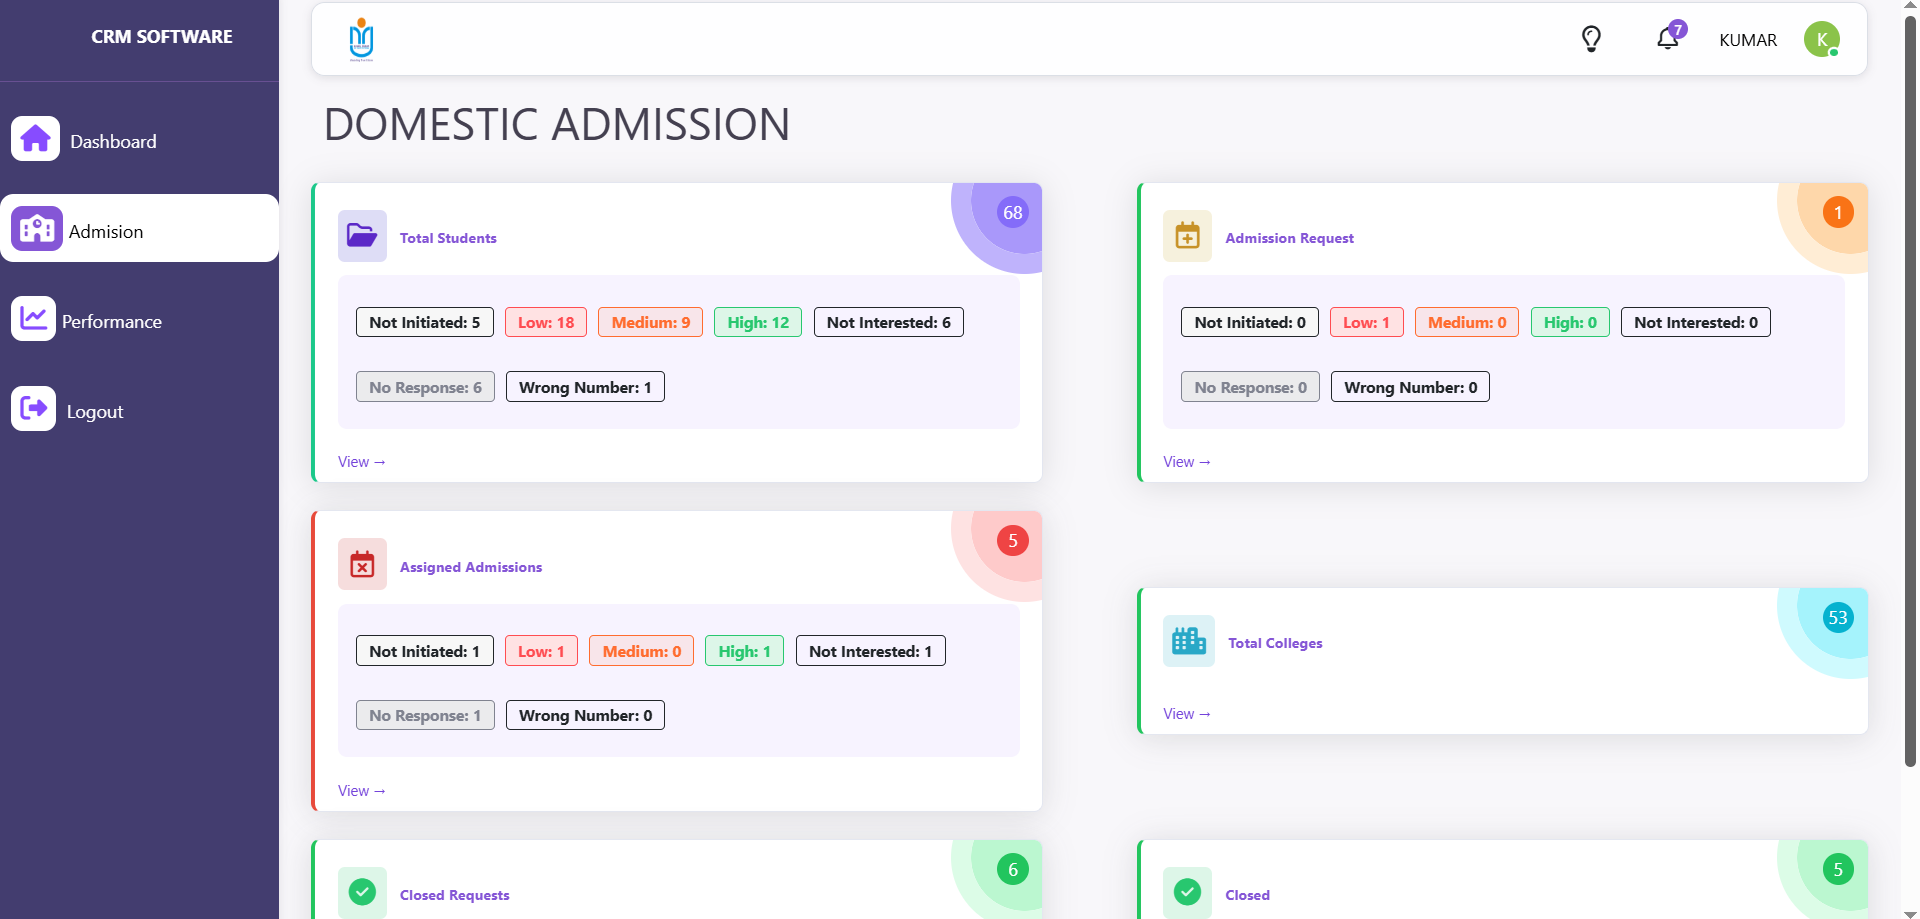Image resolution: width=1920 pixels, height=919 pixels.
Task: Click the KUMAR profile avatar
Action: [1822, 39]
